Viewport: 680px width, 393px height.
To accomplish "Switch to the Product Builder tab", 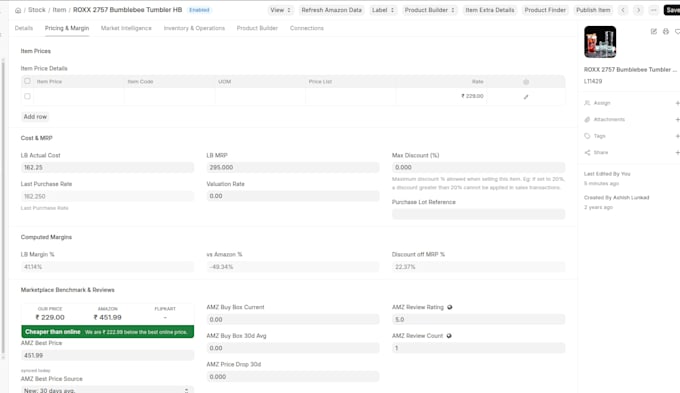I will (x=257, y=28).
